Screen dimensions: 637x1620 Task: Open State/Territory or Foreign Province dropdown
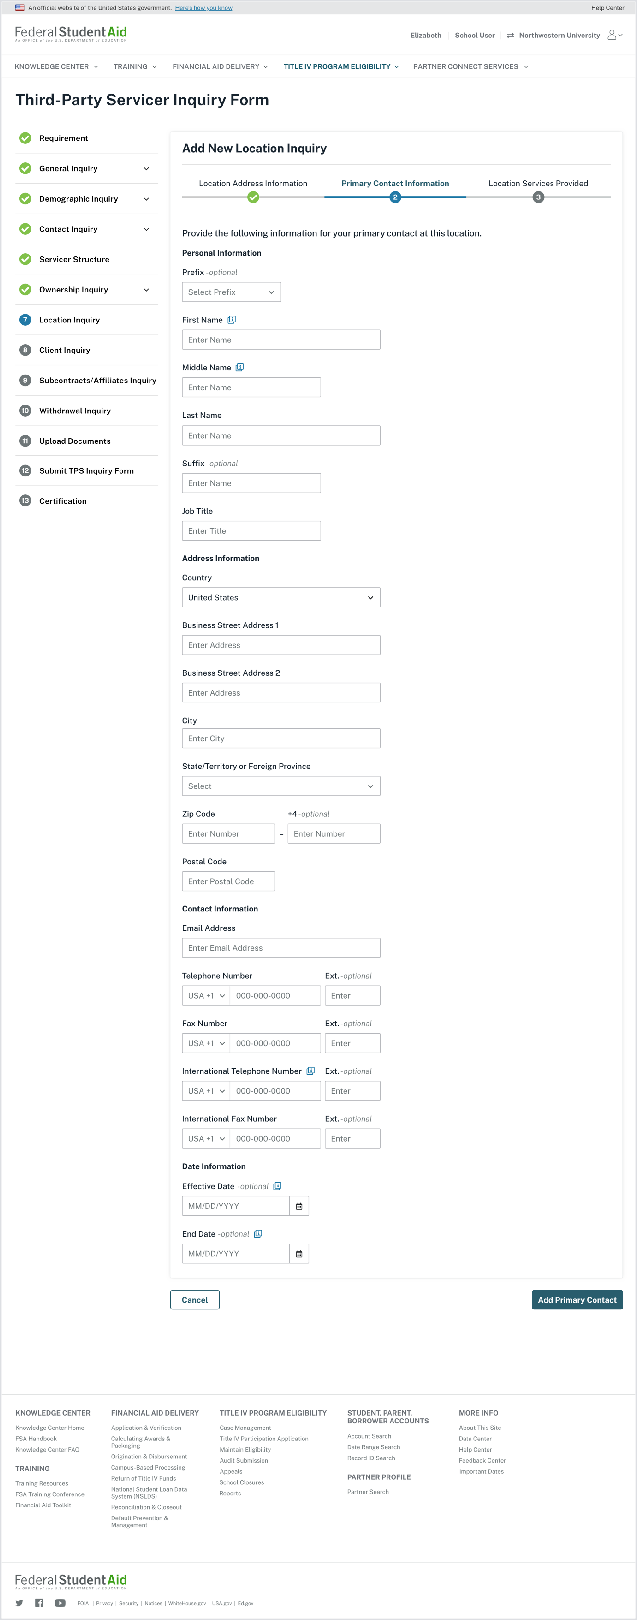(x=281, y=786)
